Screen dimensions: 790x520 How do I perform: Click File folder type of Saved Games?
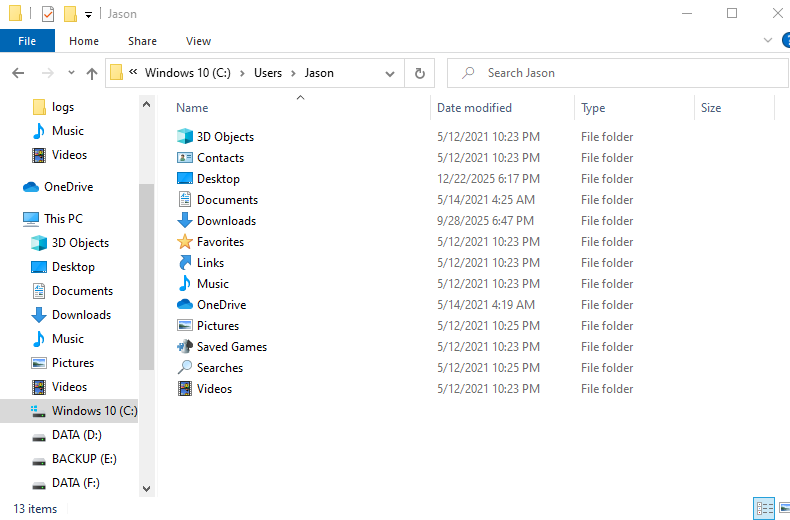pyautogui.click(x=607, y=347)
